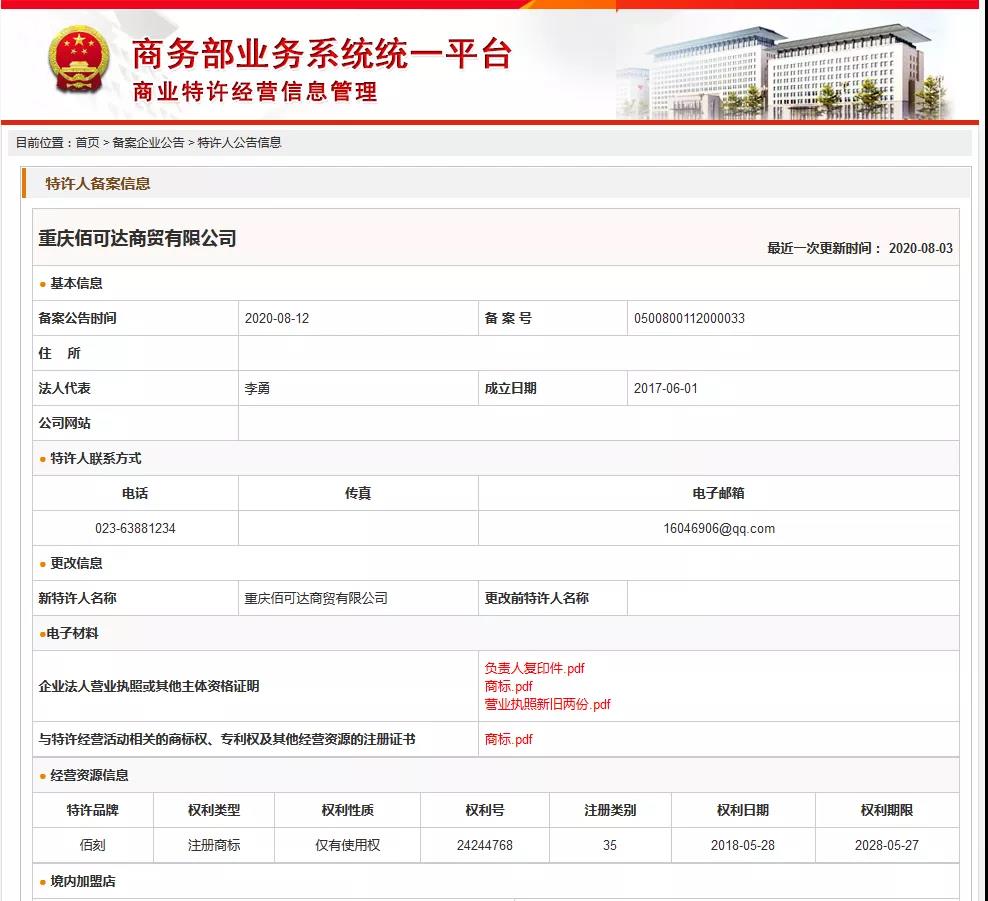Select the filing number 0500800112000033
This screenshot has height=901, width=988.
(x=689, y=318)
